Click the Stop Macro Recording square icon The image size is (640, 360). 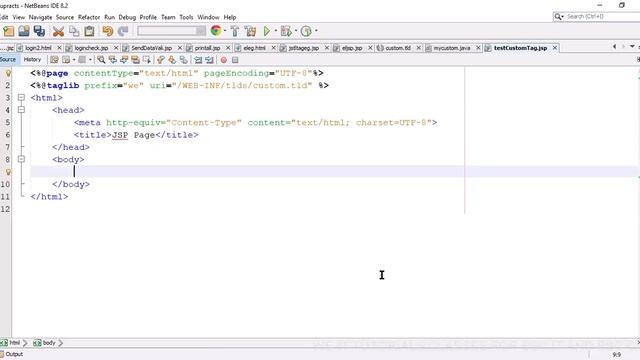click(235, 60)
